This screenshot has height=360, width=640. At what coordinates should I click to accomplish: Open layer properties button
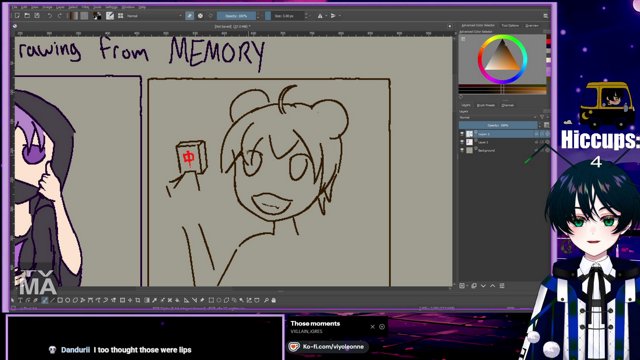(502, 286)
